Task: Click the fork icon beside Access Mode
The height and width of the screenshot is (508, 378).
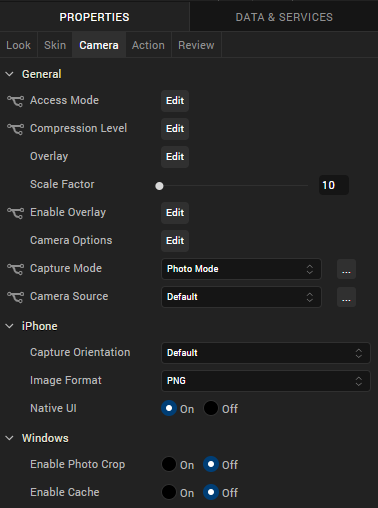Action: (x=15, y=101)
